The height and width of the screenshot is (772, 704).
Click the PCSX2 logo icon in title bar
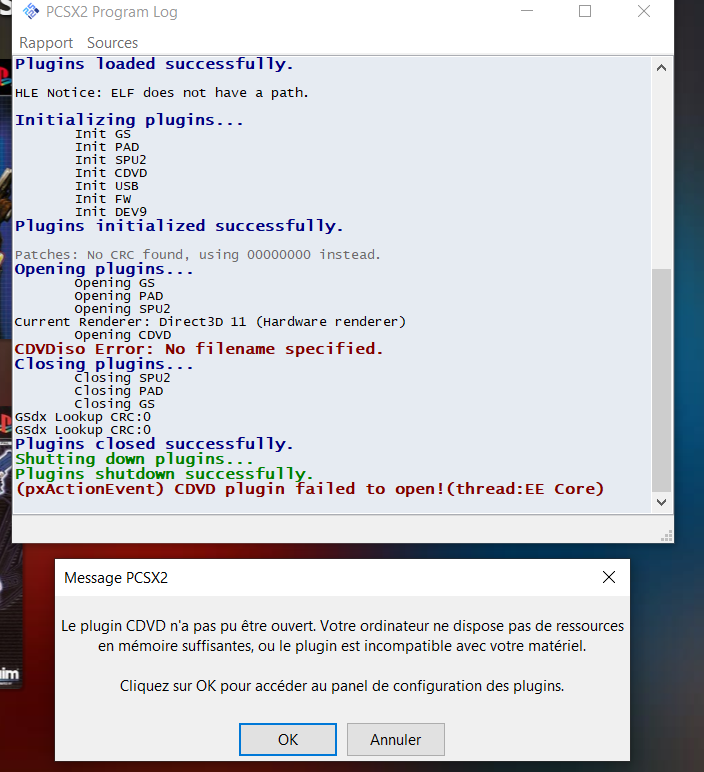coord(31,11)
